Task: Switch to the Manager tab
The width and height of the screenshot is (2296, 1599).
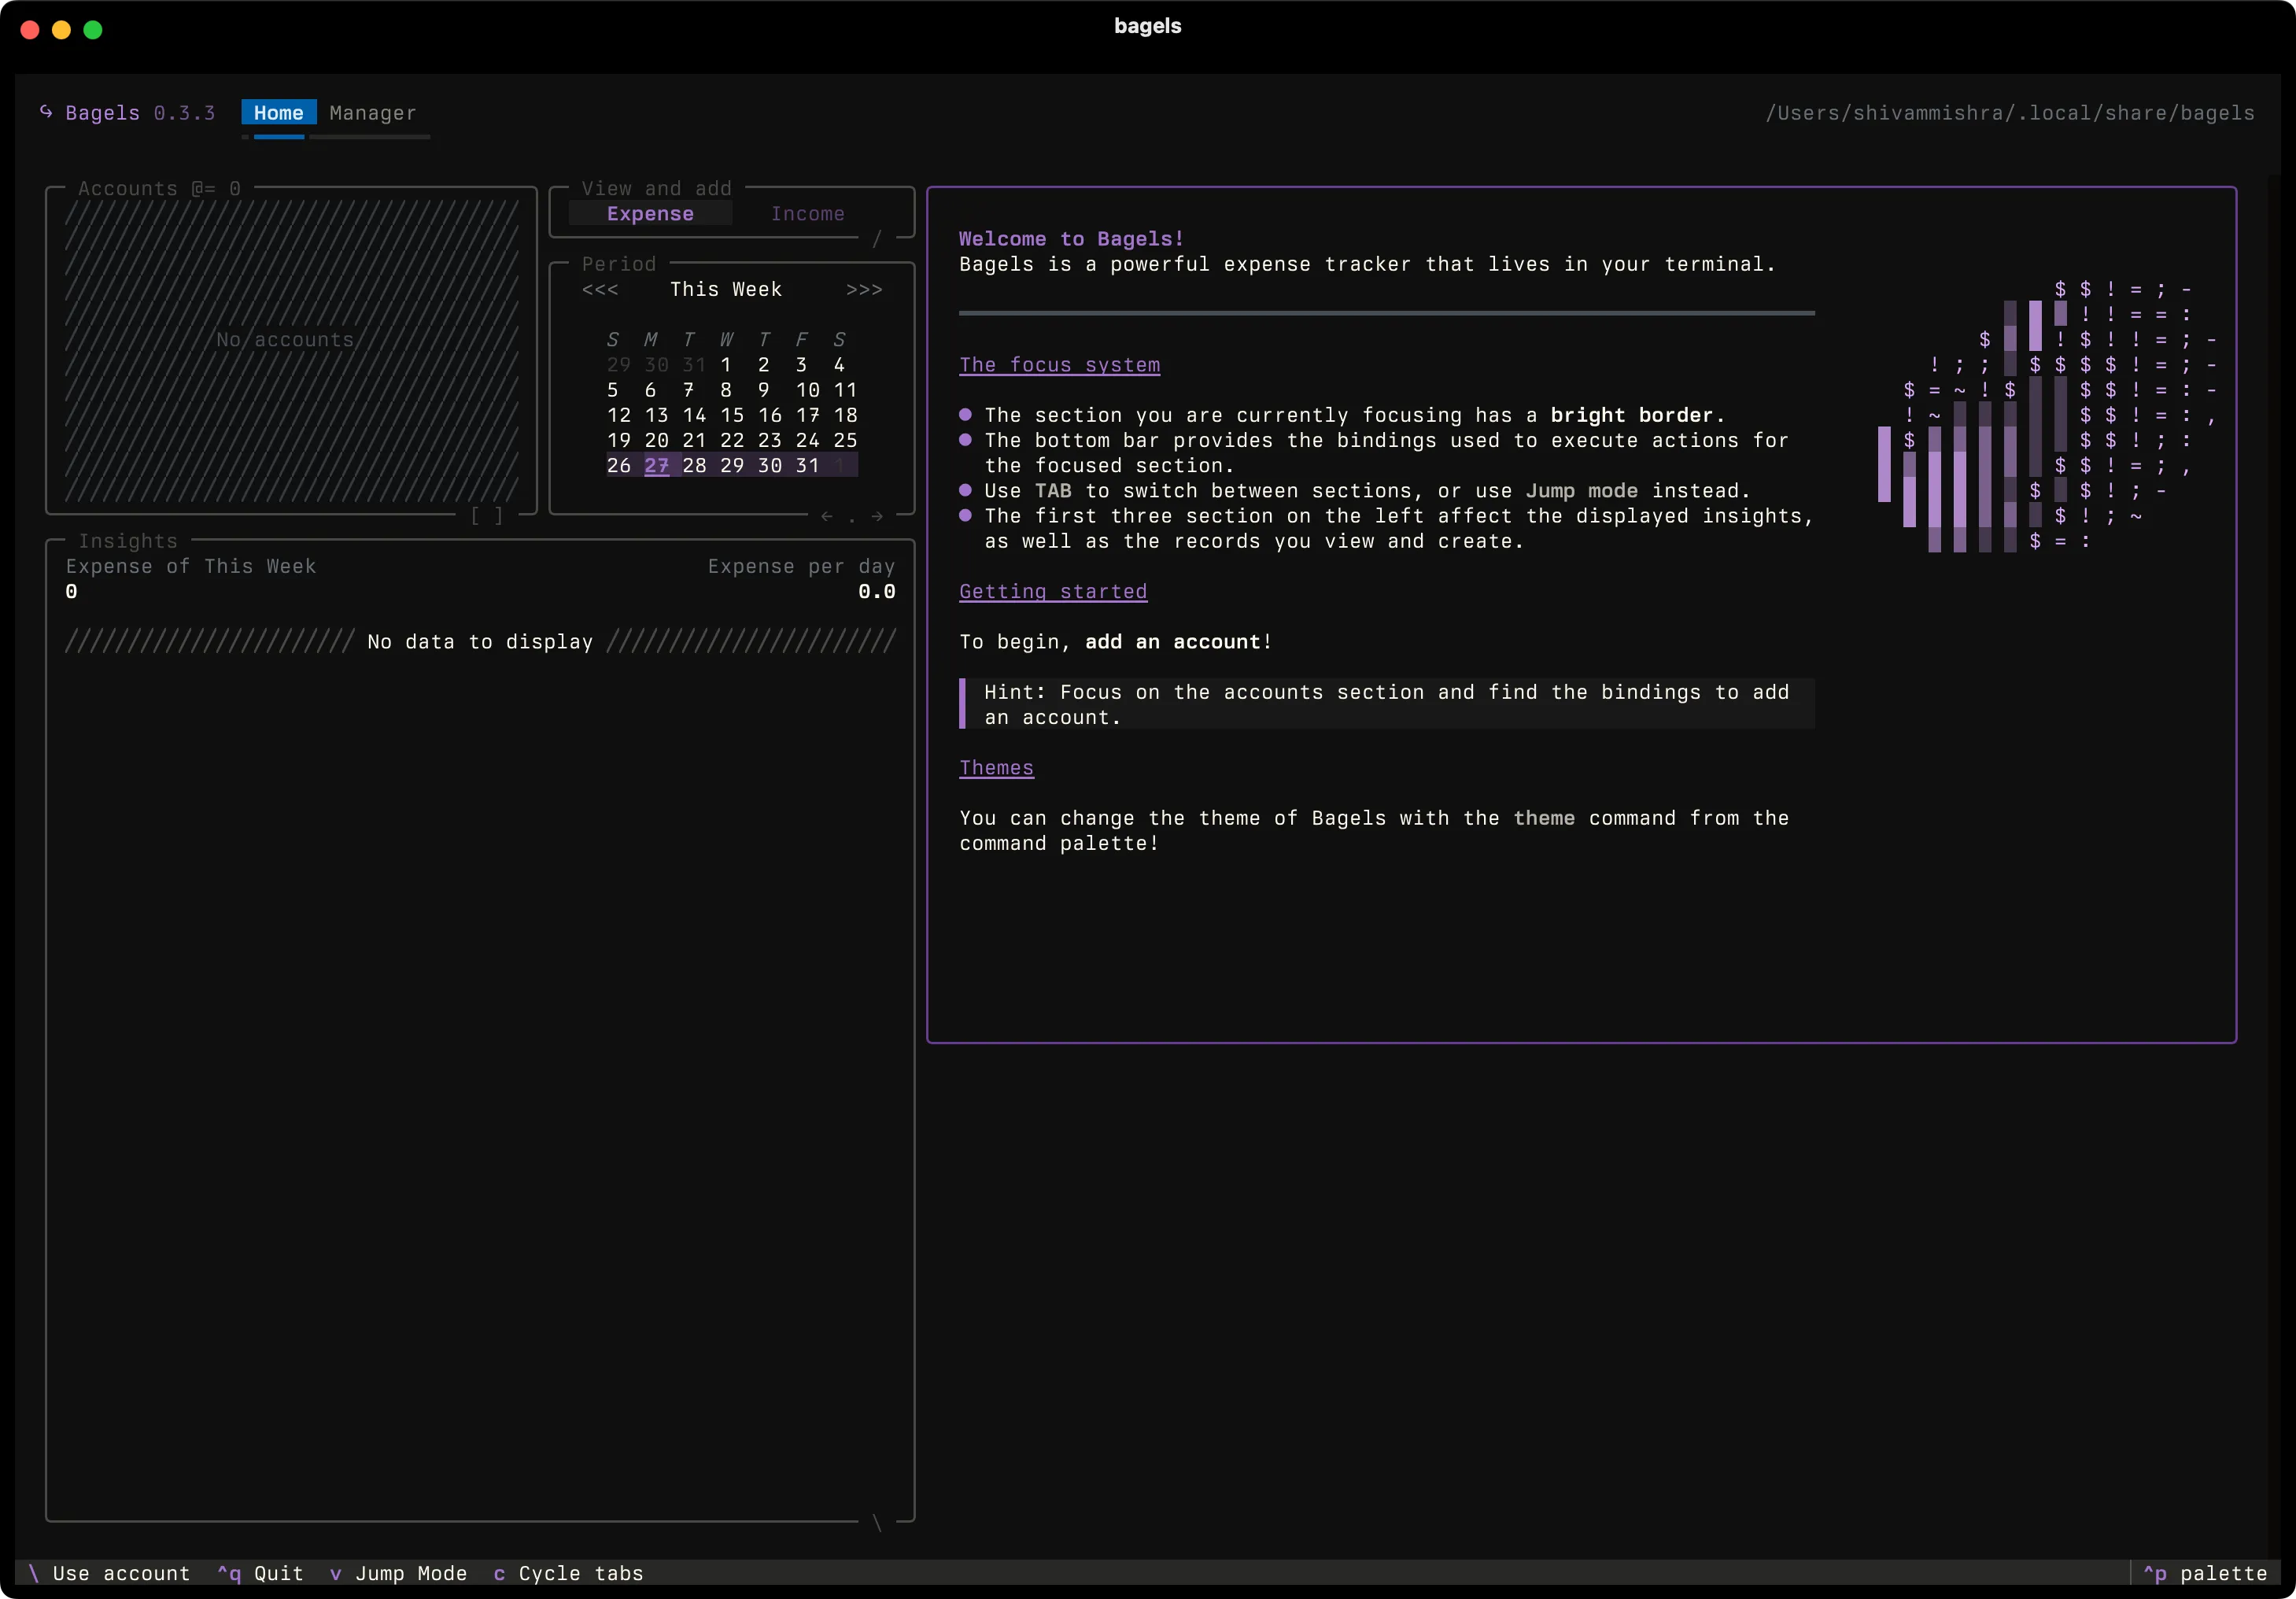Action: coord(372,113)
